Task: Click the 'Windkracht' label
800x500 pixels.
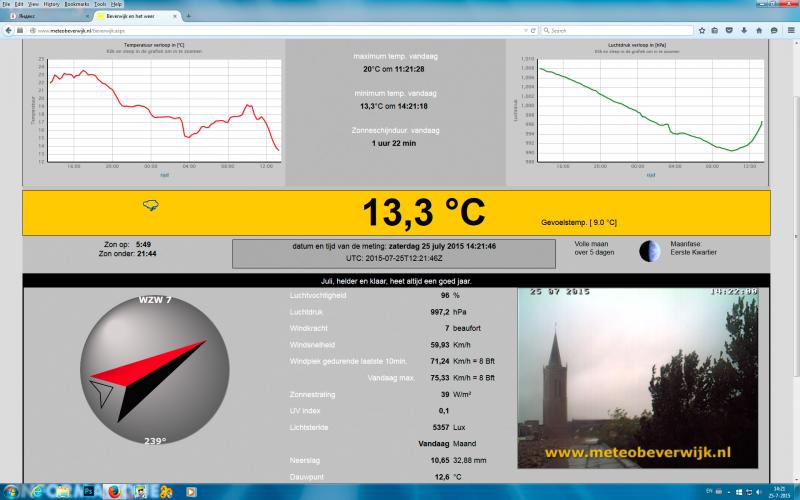Action: coord(309,328)
